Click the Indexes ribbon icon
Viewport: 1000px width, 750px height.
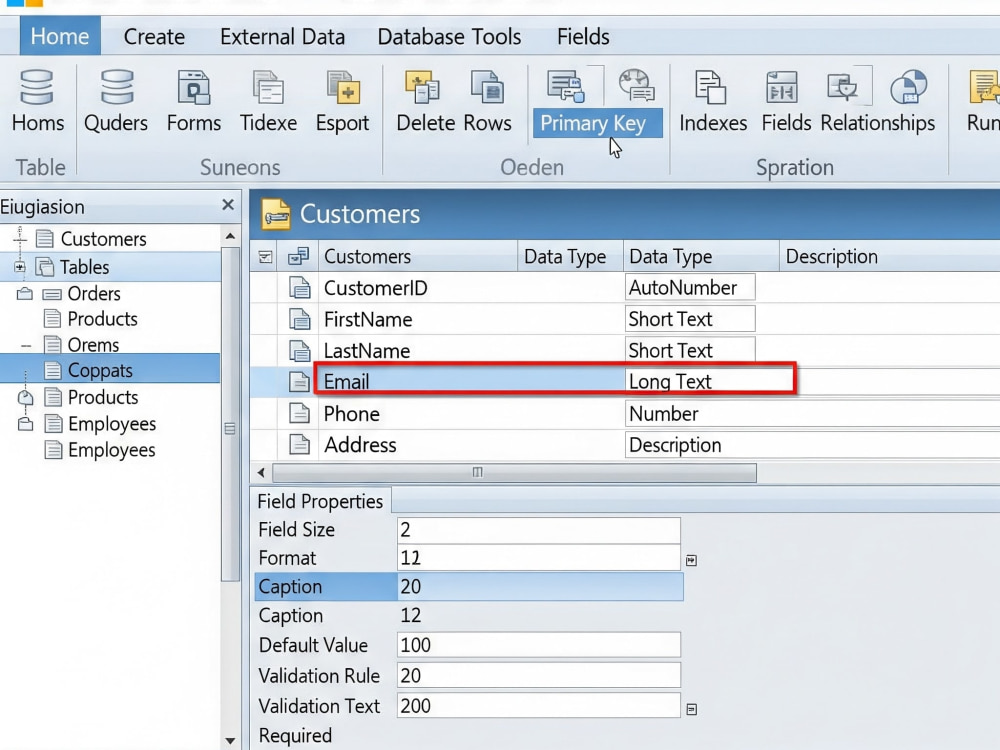tap(711, 87)
